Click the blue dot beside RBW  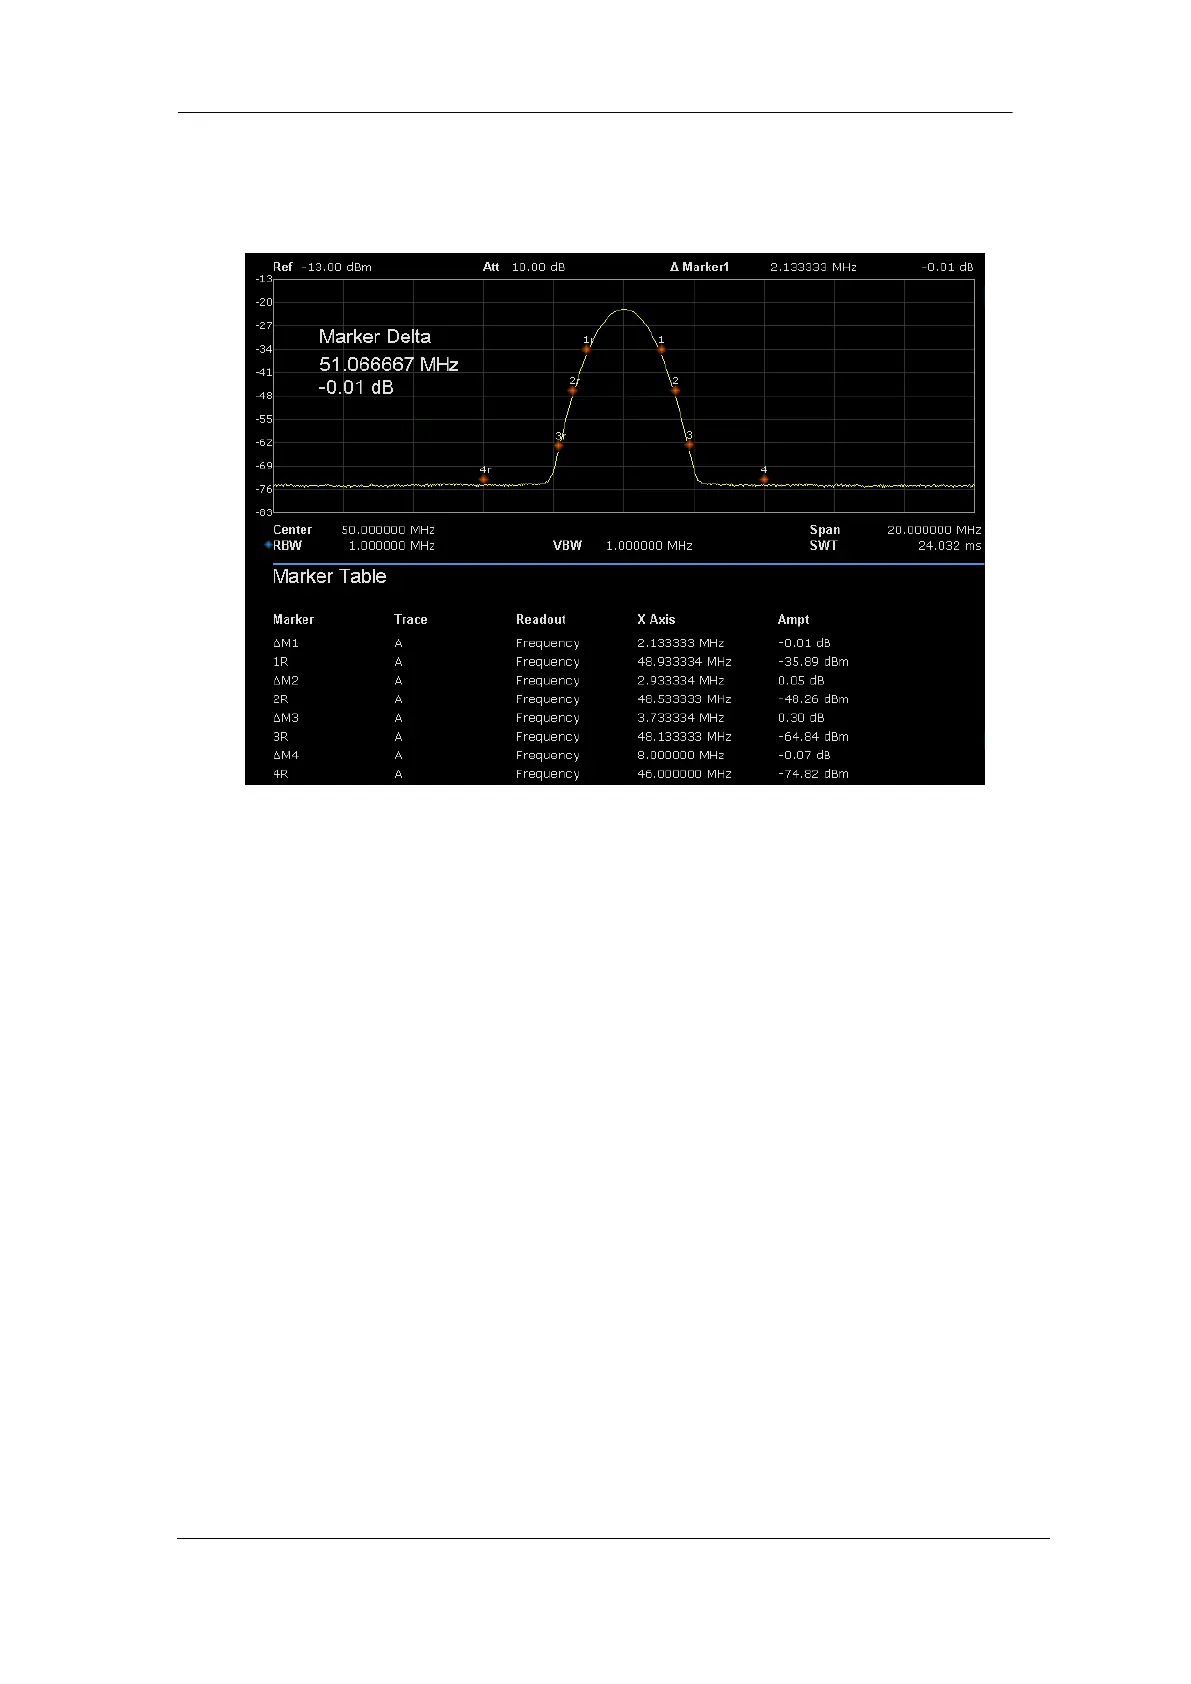coord(267,545)
